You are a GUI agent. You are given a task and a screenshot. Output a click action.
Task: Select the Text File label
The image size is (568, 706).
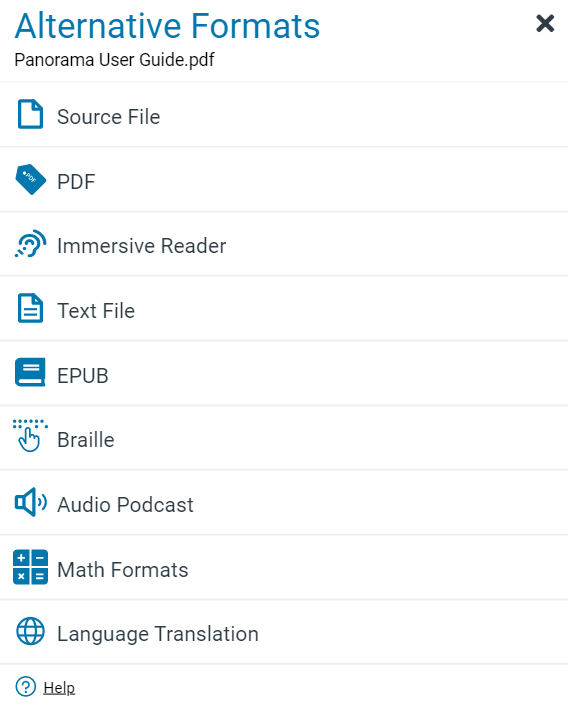click(x=96, y=311)
